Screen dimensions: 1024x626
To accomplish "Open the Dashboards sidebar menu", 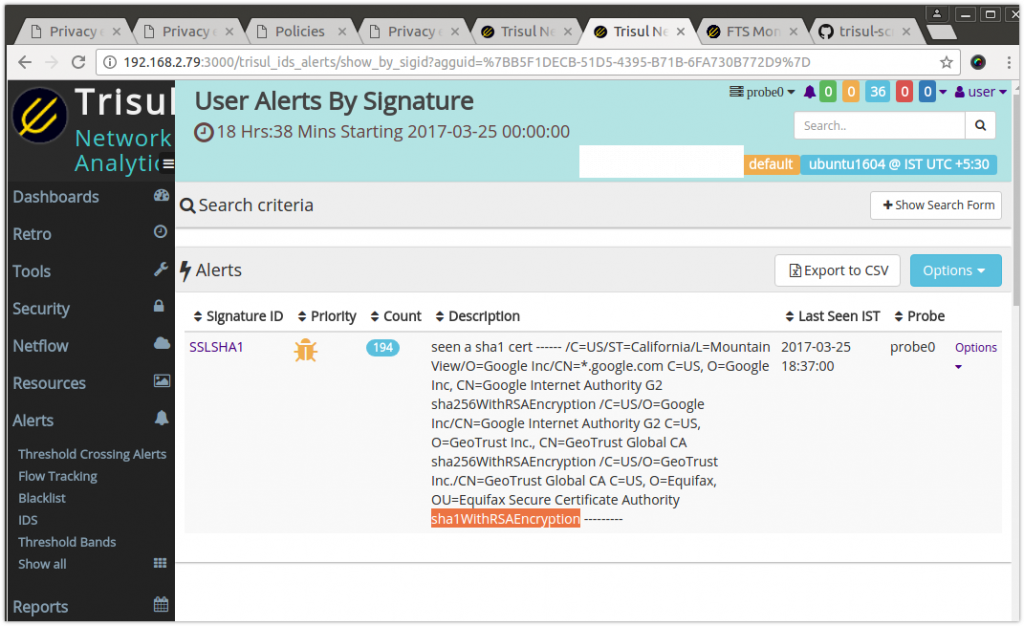I will (90, 196).
